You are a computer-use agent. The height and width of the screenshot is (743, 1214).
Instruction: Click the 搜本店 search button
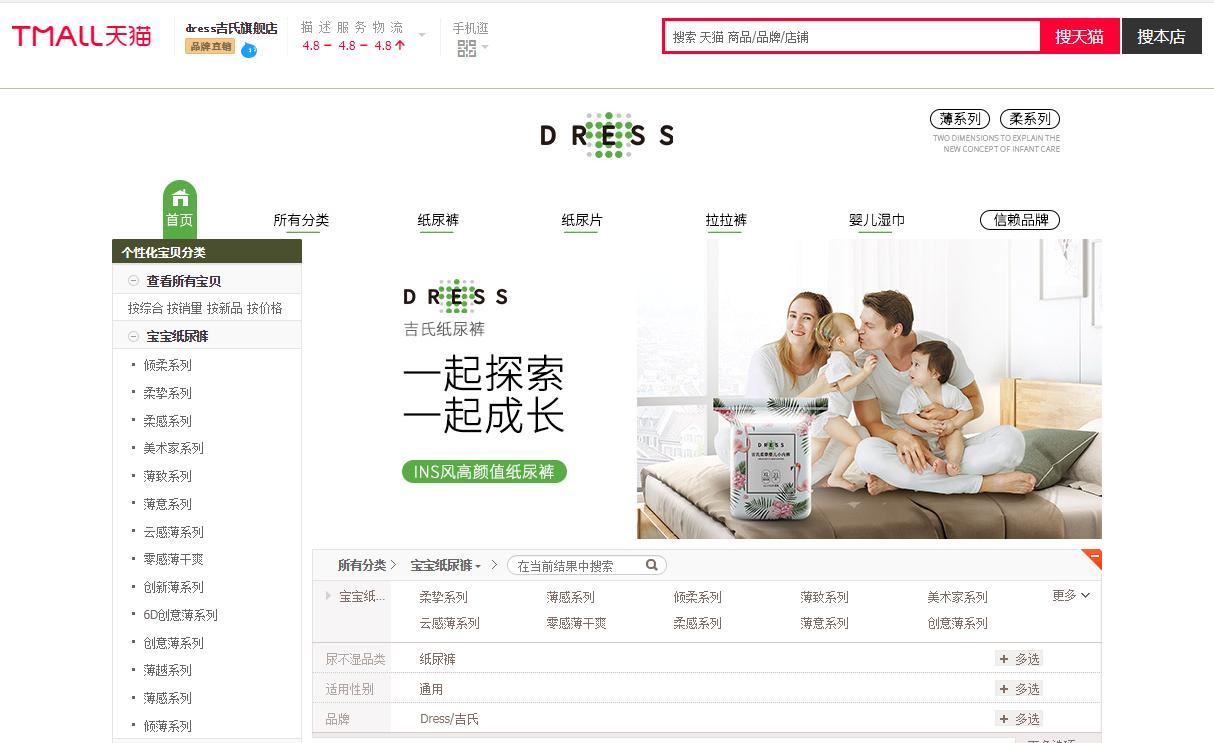click(x=1161, y=35)
